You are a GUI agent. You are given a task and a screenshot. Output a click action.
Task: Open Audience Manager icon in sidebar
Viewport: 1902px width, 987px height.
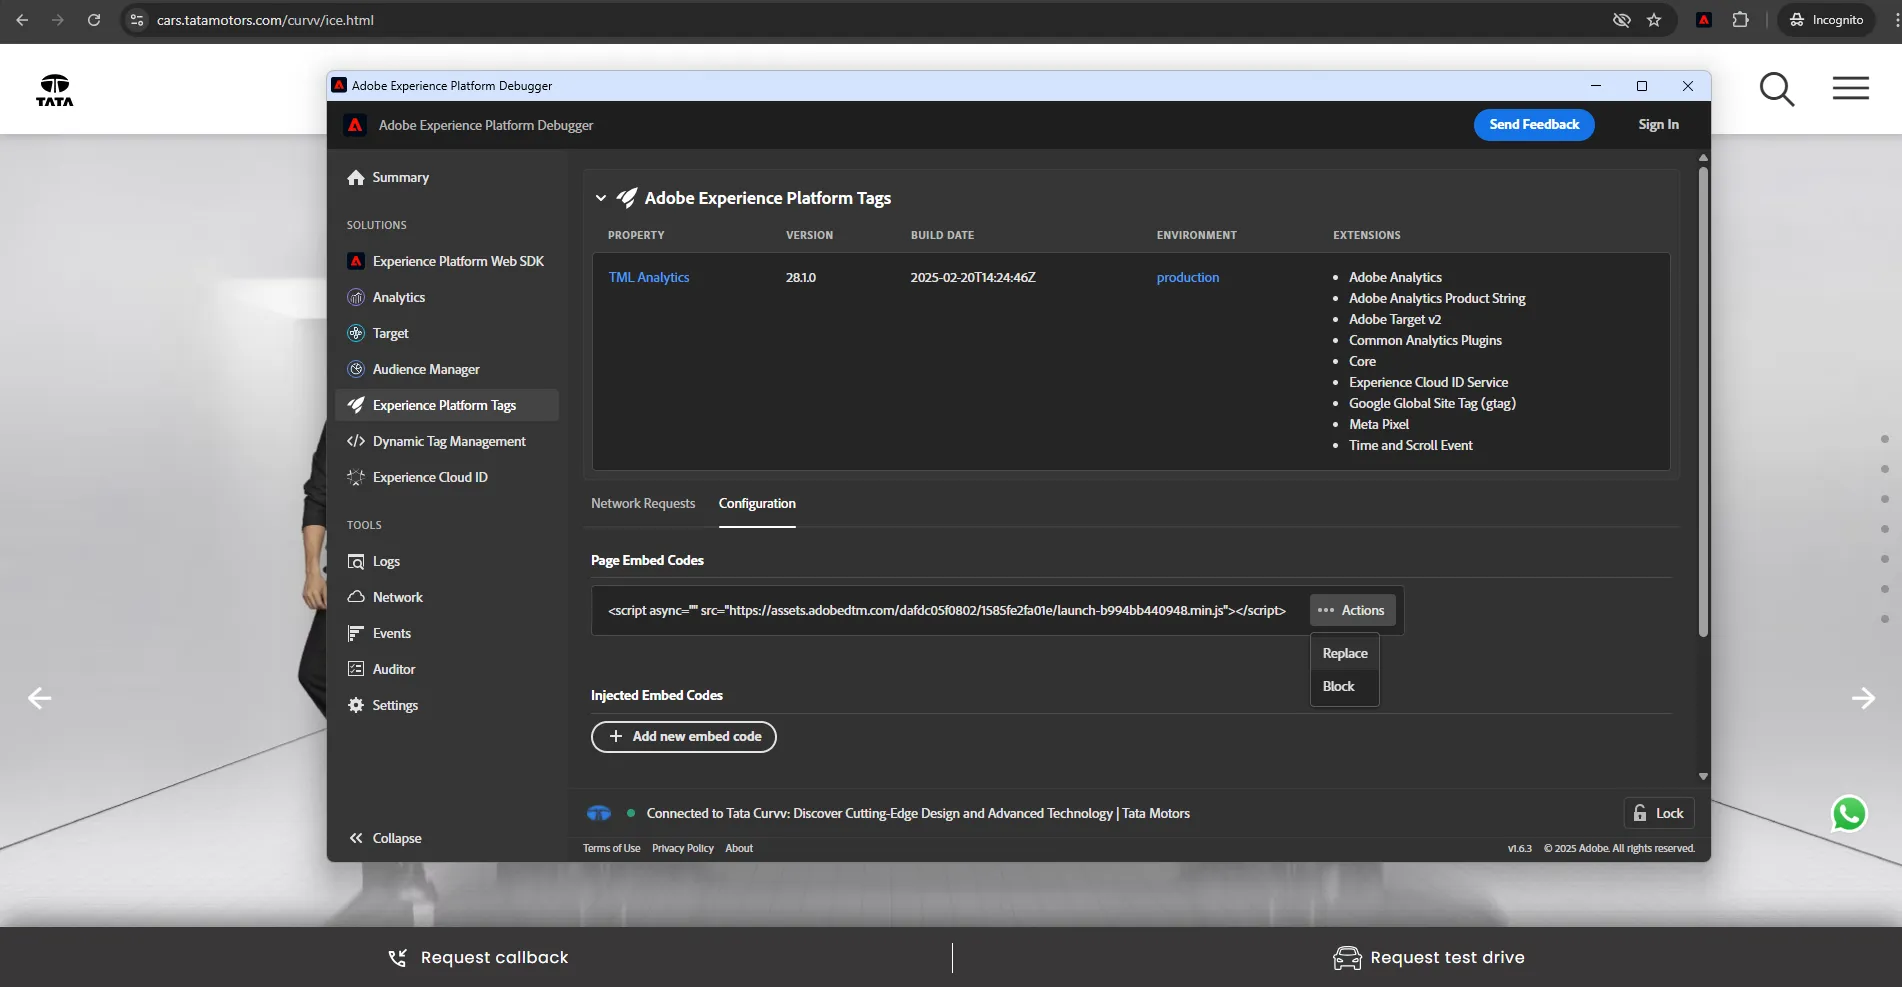coord(356,369)
